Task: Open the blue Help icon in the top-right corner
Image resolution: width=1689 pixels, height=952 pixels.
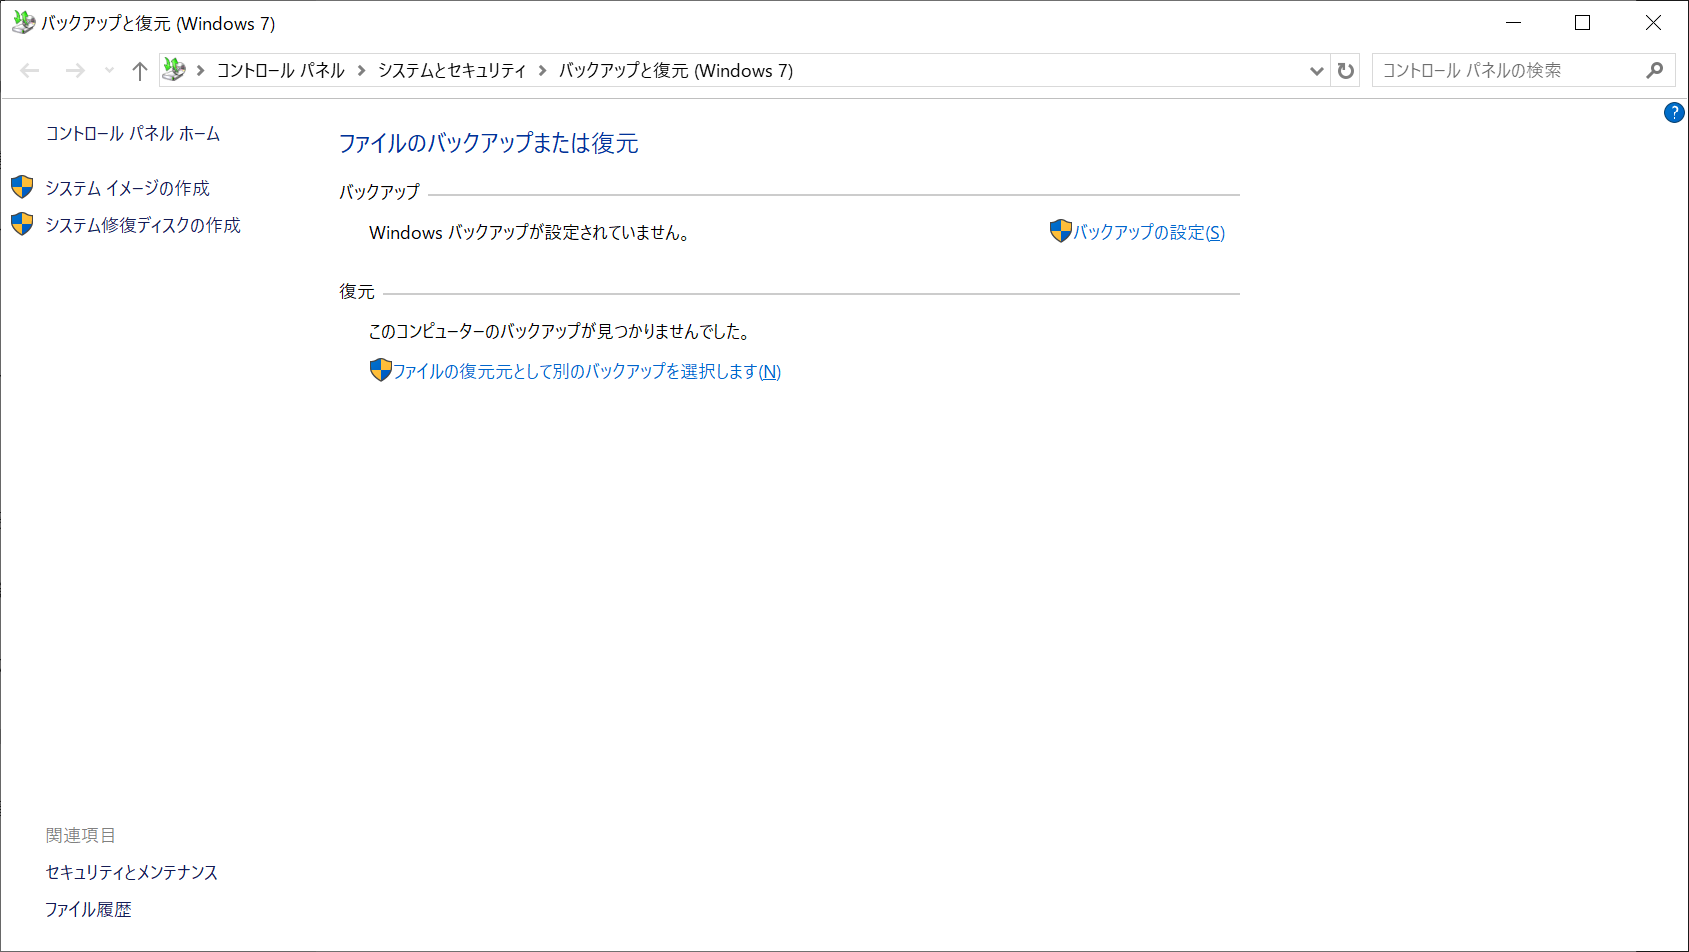Action: [x=1675, y=113]
